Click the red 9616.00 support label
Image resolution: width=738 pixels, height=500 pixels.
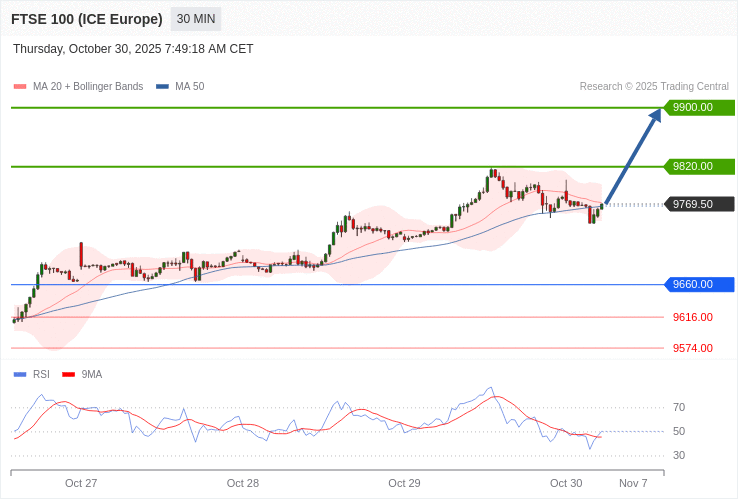point(692,317)
